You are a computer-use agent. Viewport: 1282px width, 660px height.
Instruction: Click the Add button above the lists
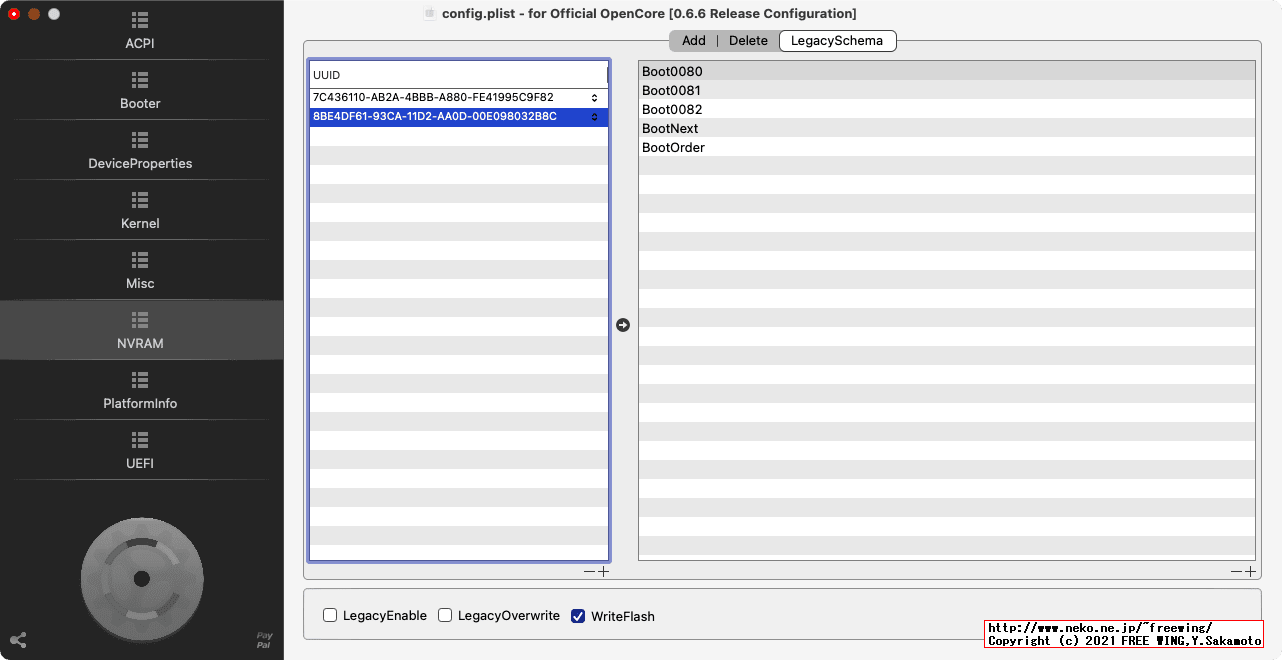click(x=693, y=41)
